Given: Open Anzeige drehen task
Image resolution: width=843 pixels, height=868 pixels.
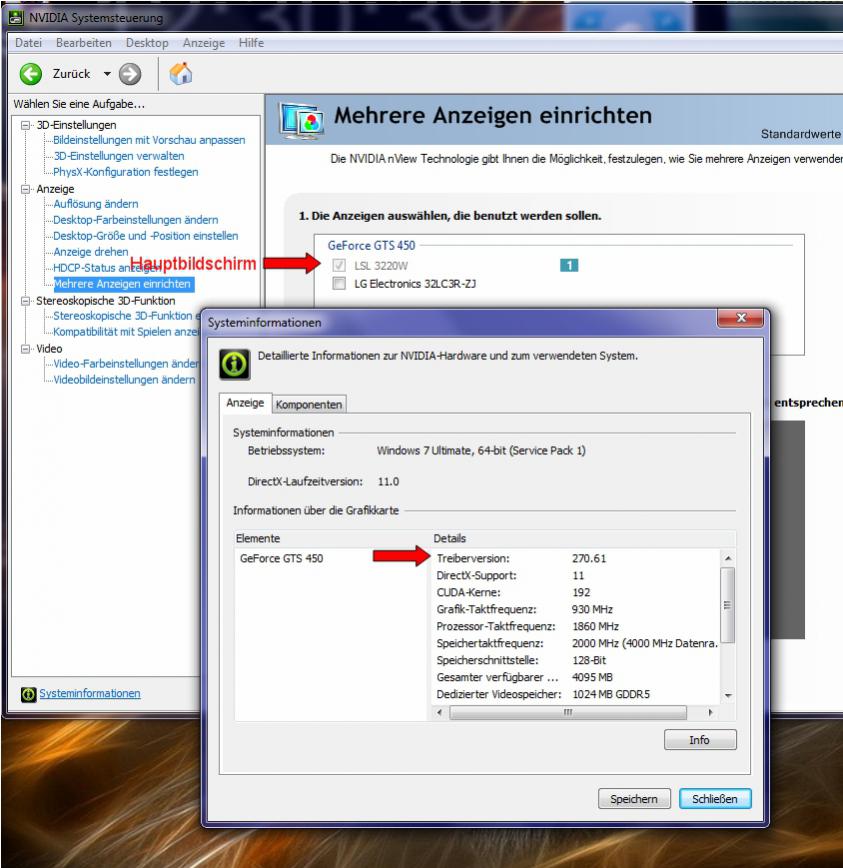Looking at the screenshot, I should coord(91,252).
